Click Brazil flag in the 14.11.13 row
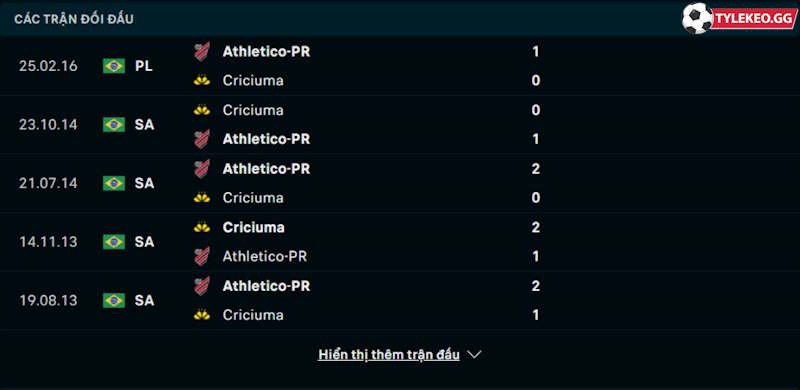Viewport: 800px width, 390px height. click(x=114, y=241)
